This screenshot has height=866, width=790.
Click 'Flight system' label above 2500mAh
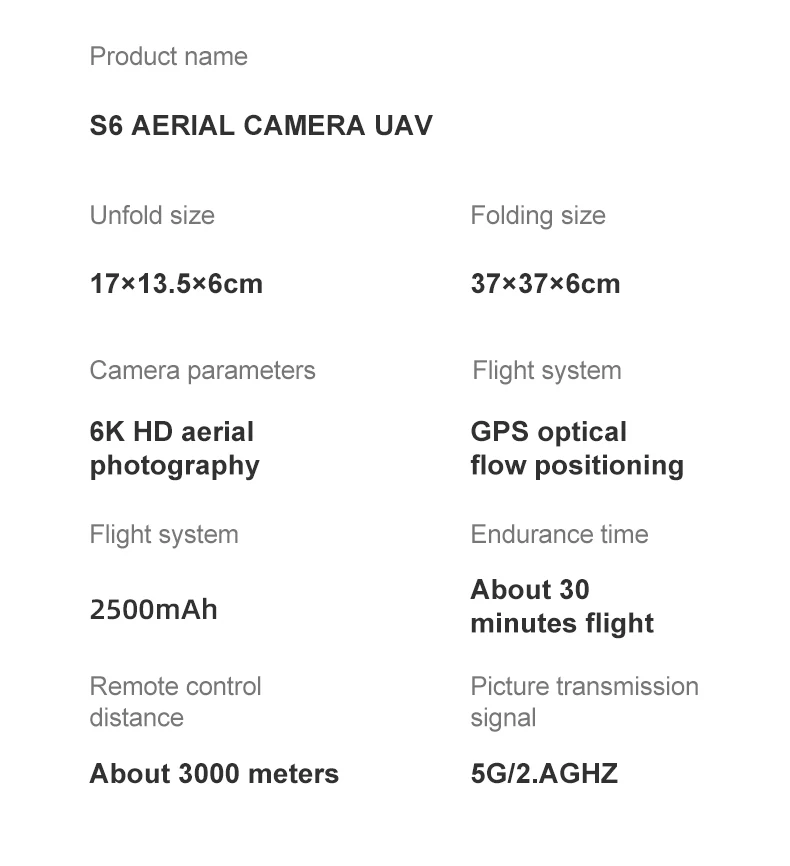coord(164,535)
